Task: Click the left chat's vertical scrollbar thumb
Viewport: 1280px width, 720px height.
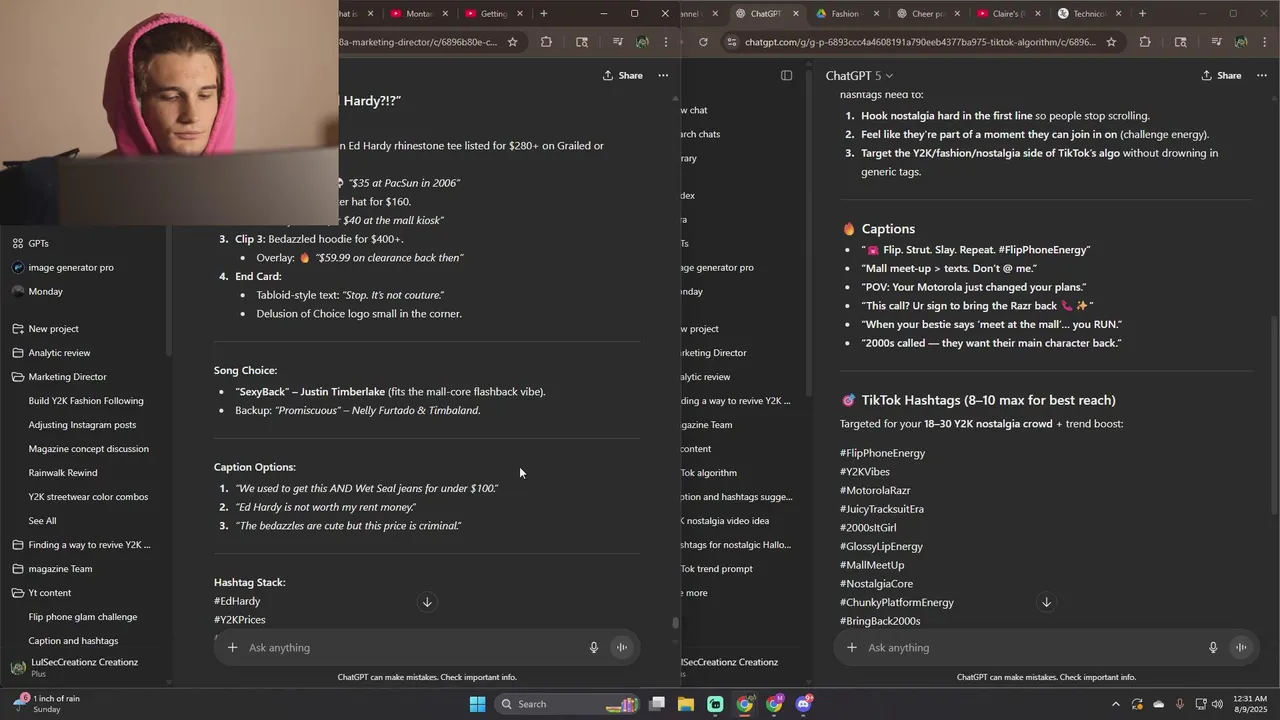Action: click(x=675, y=623)
